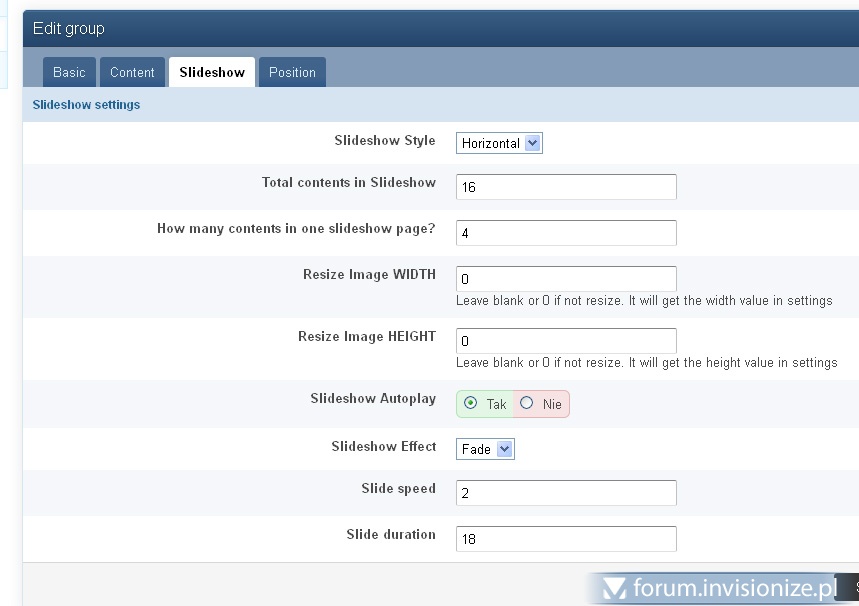The height and width of the screenshot is (606, 859).
Task: Click the Slideshow Autoplay label
Action: [373, 398]
